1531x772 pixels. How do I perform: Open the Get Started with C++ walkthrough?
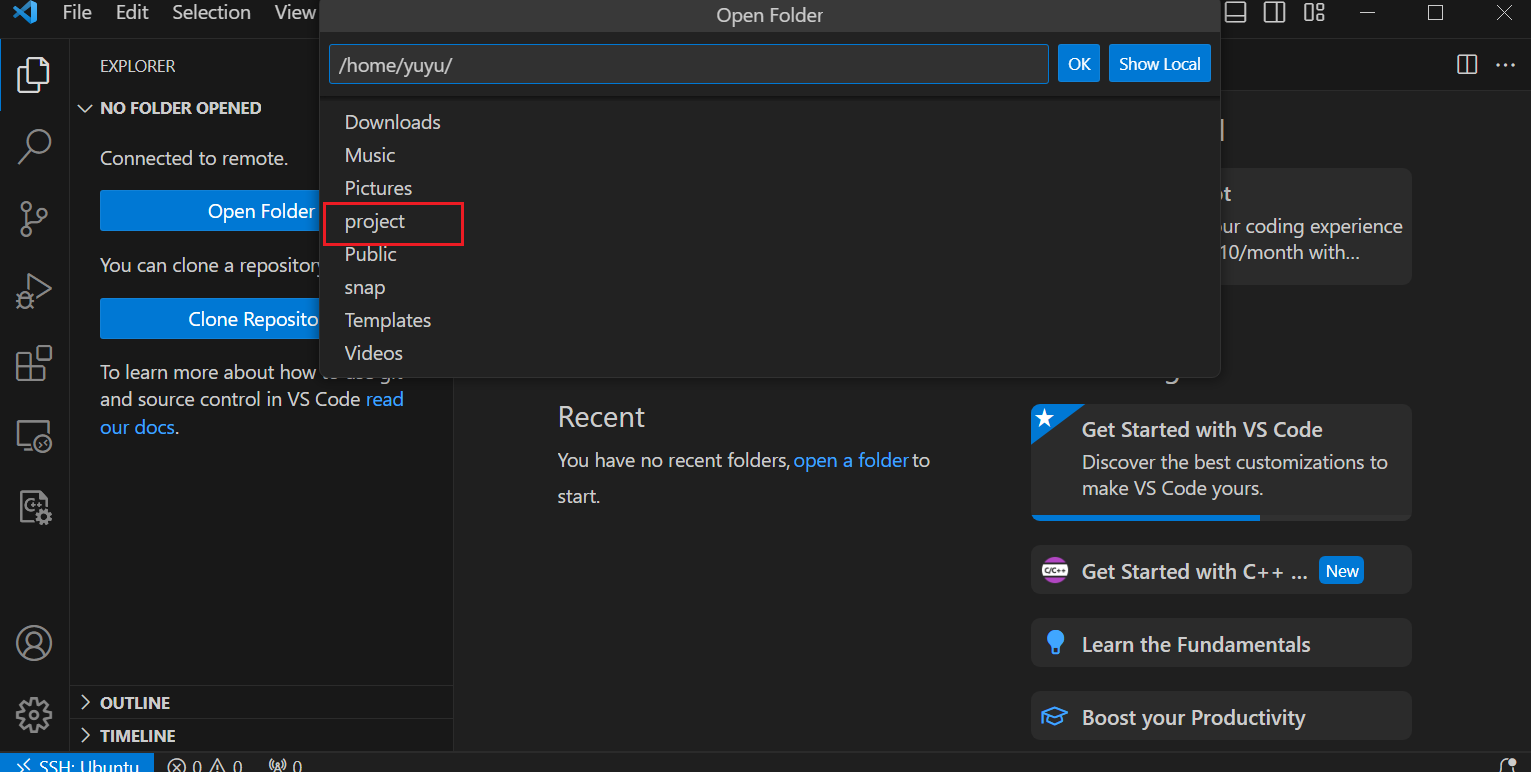(1221, 570)
